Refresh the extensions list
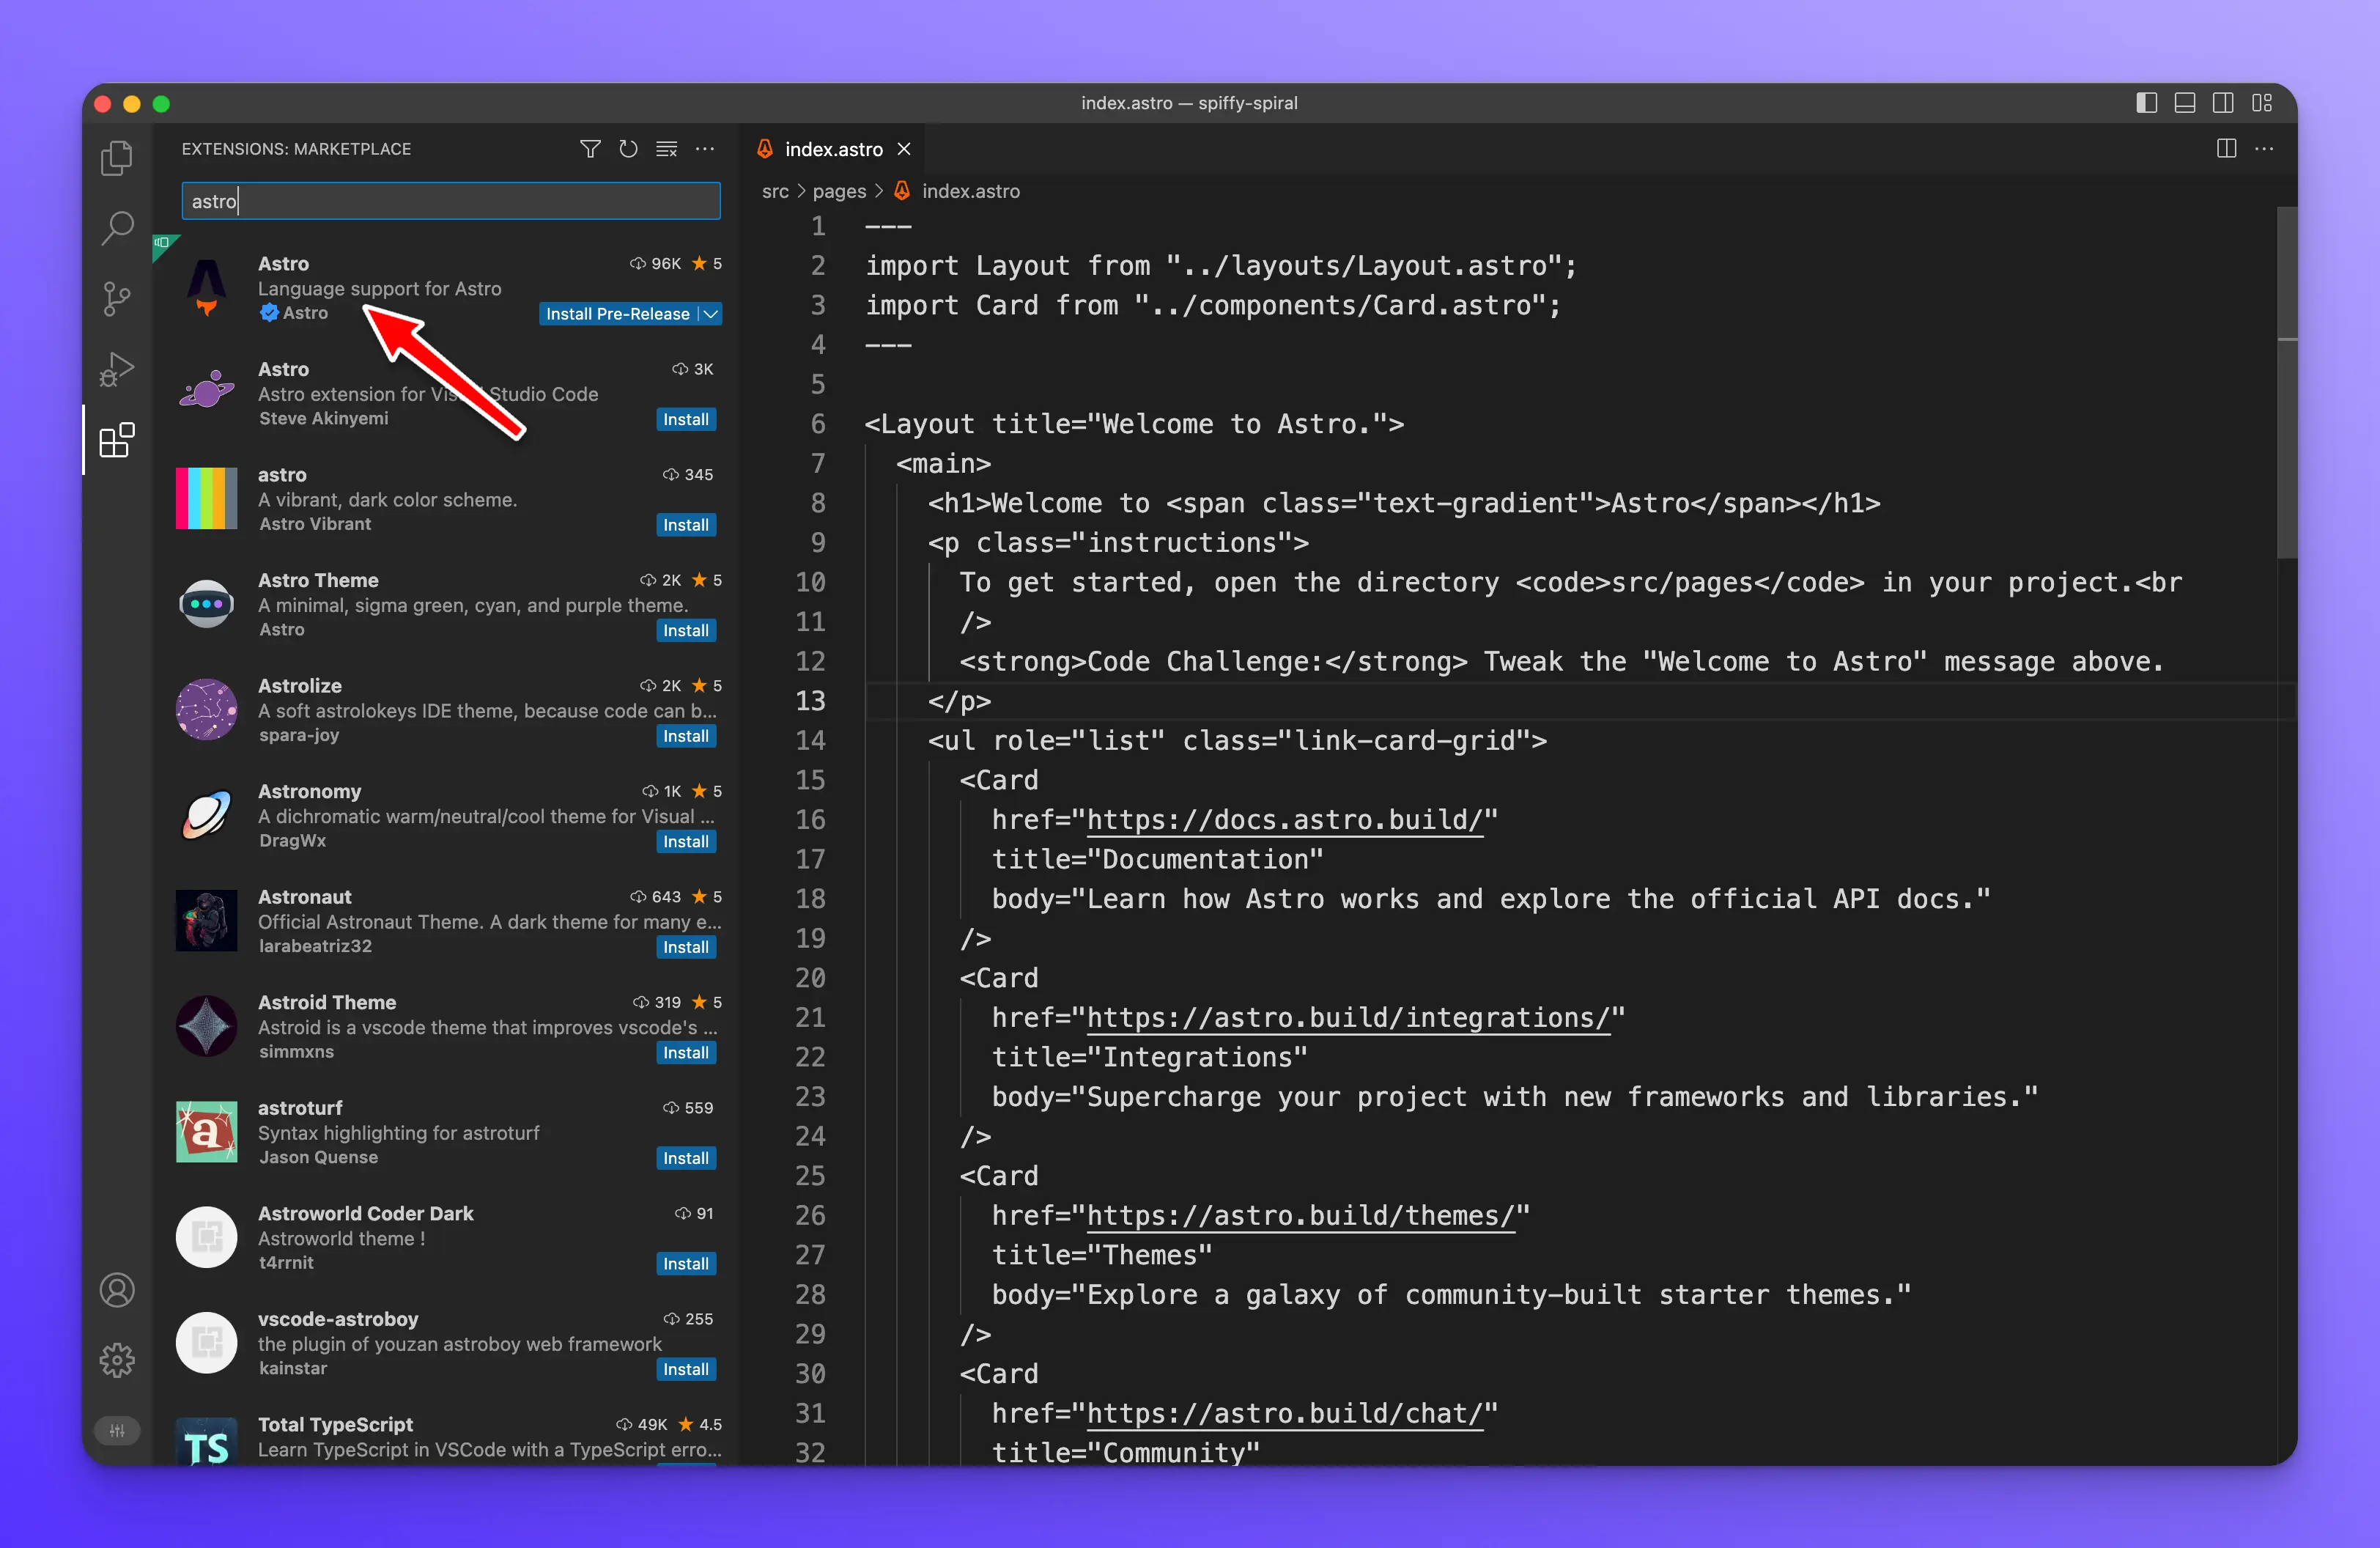This screenshot has width=2380, height=1548. pos(628,149)
